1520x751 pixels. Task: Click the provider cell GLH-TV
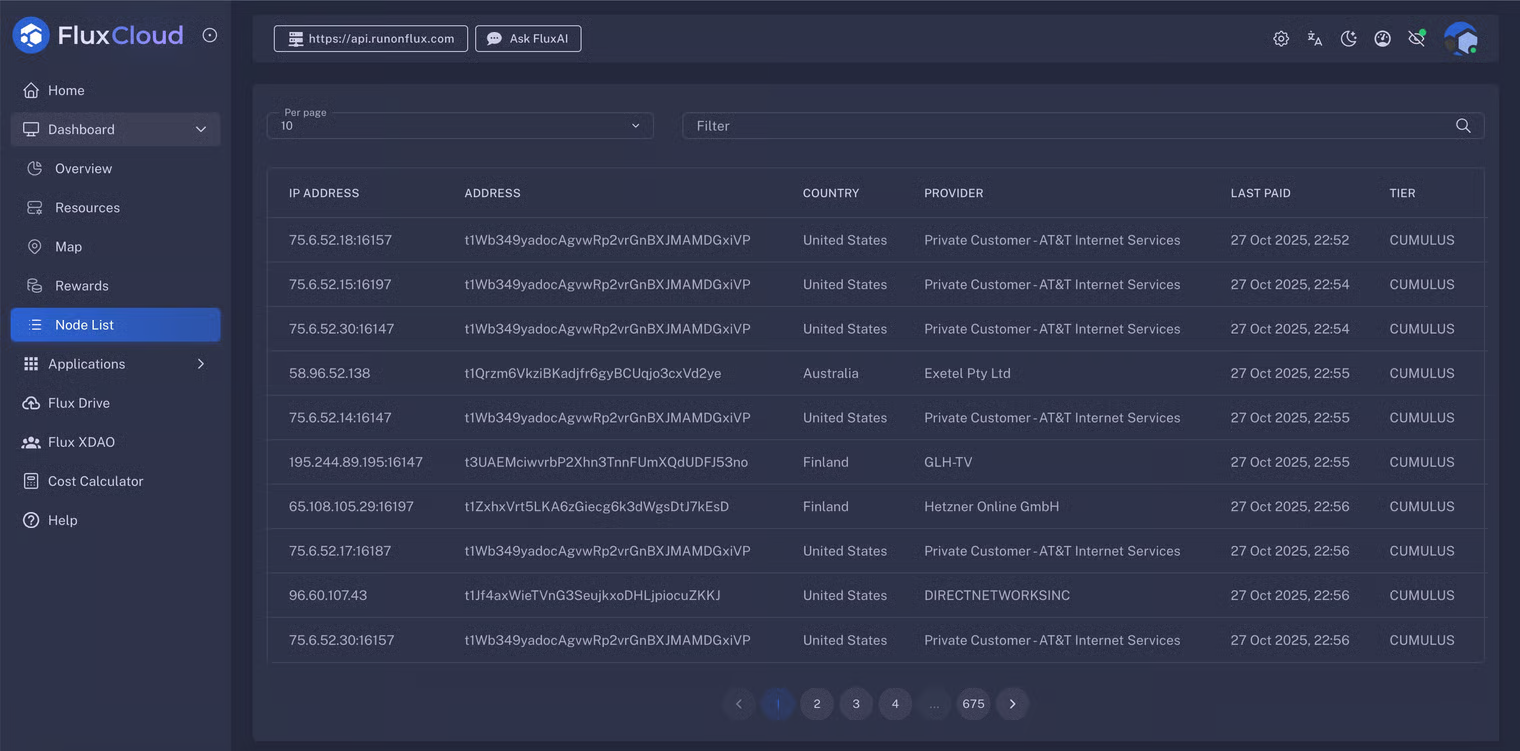(948, 462)
